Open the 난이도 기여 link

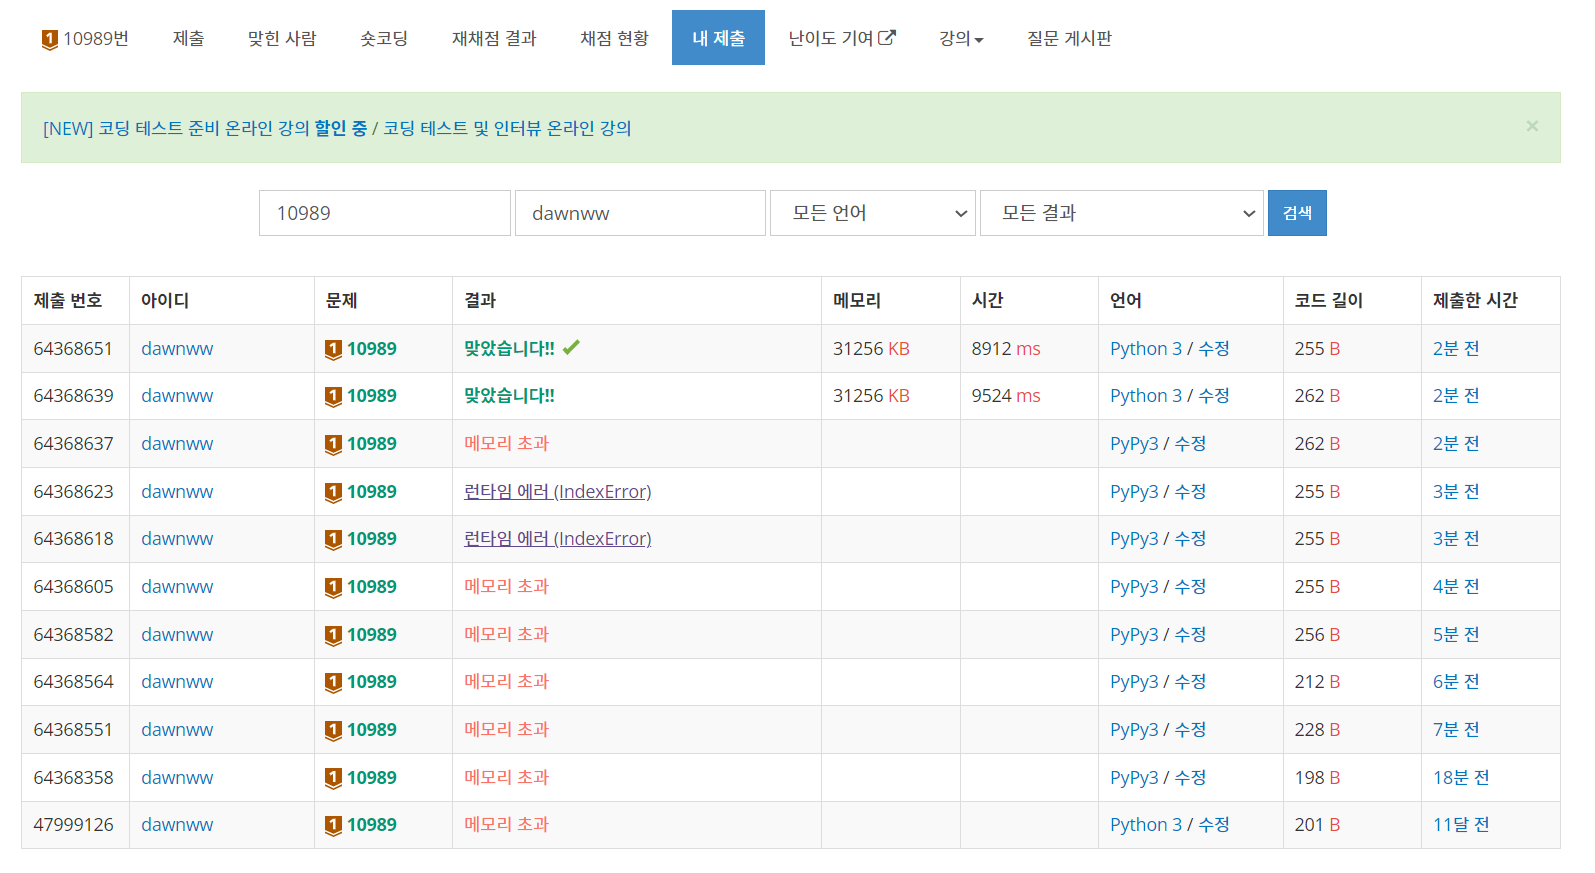[841, 38]
